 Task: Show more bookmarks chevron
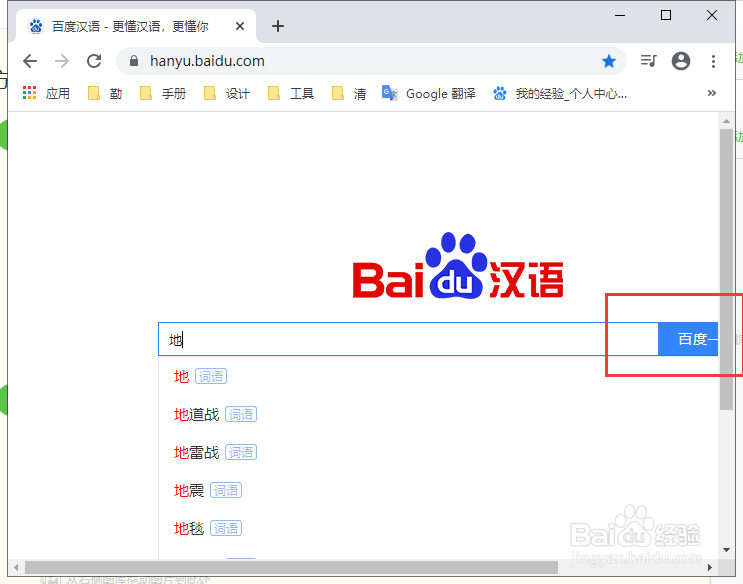pos(711,93)
